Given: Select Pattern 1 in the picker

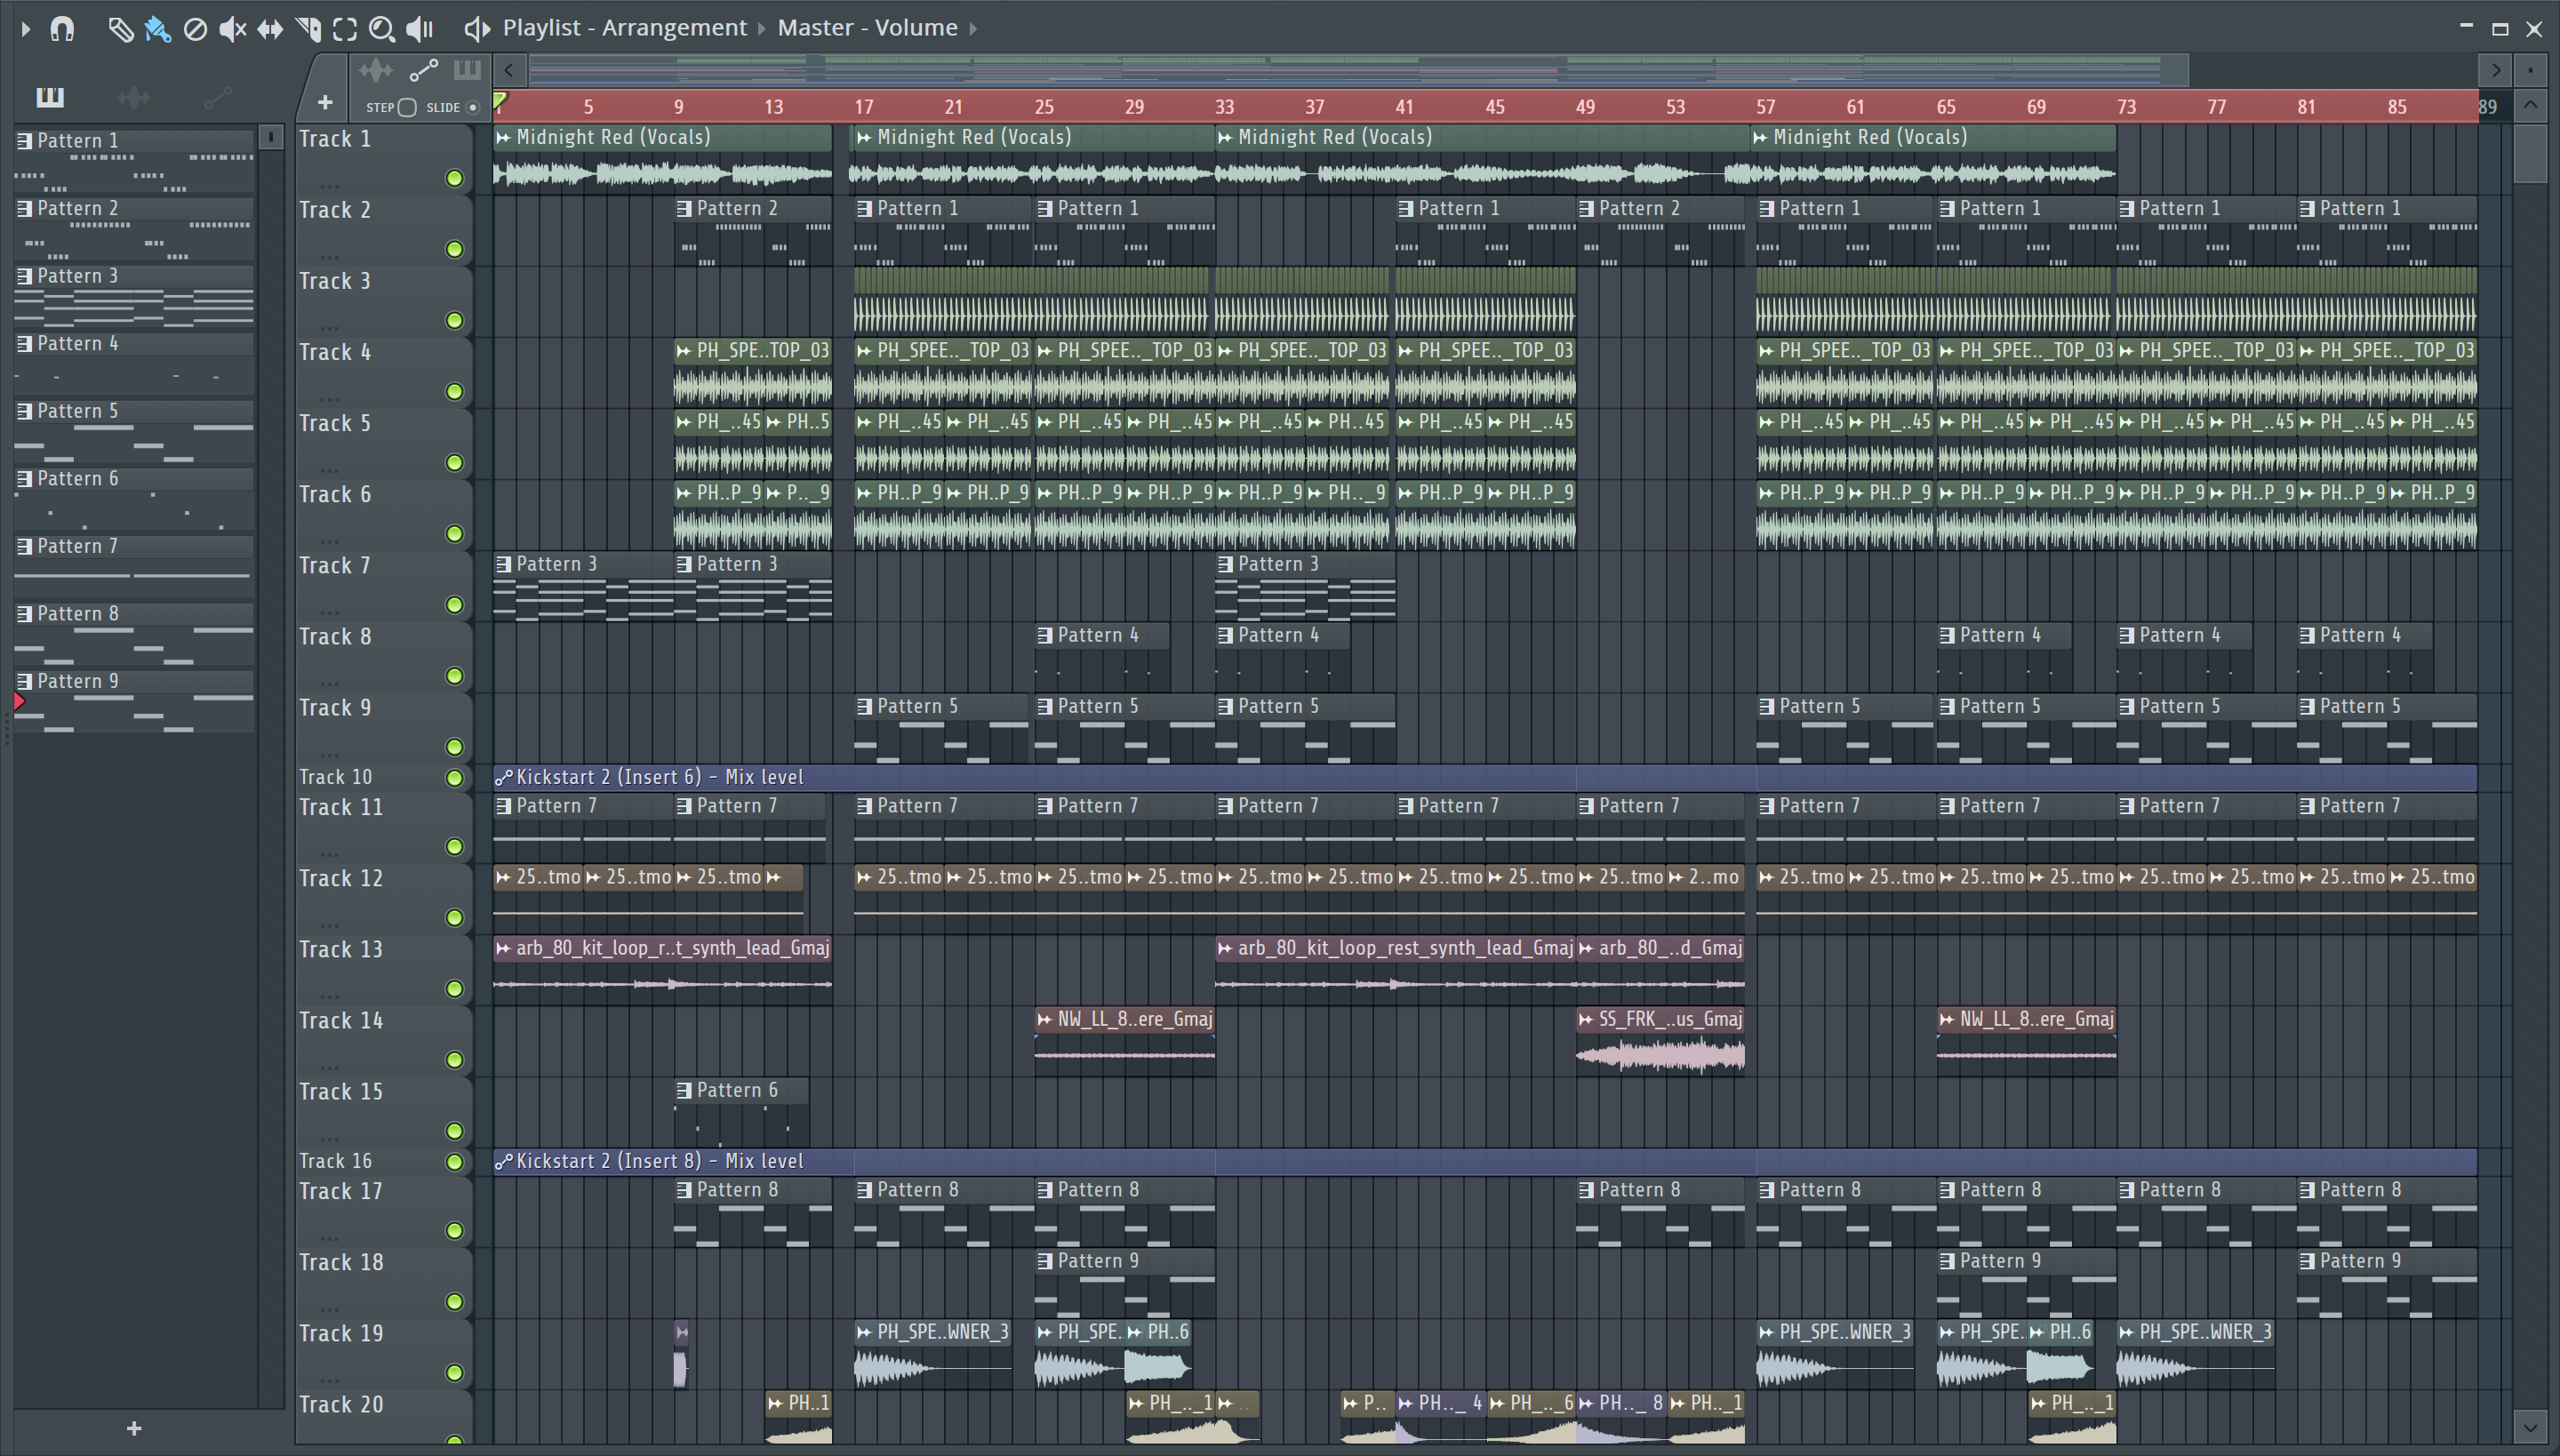Looking at the screenshot, I should point(134,160).
